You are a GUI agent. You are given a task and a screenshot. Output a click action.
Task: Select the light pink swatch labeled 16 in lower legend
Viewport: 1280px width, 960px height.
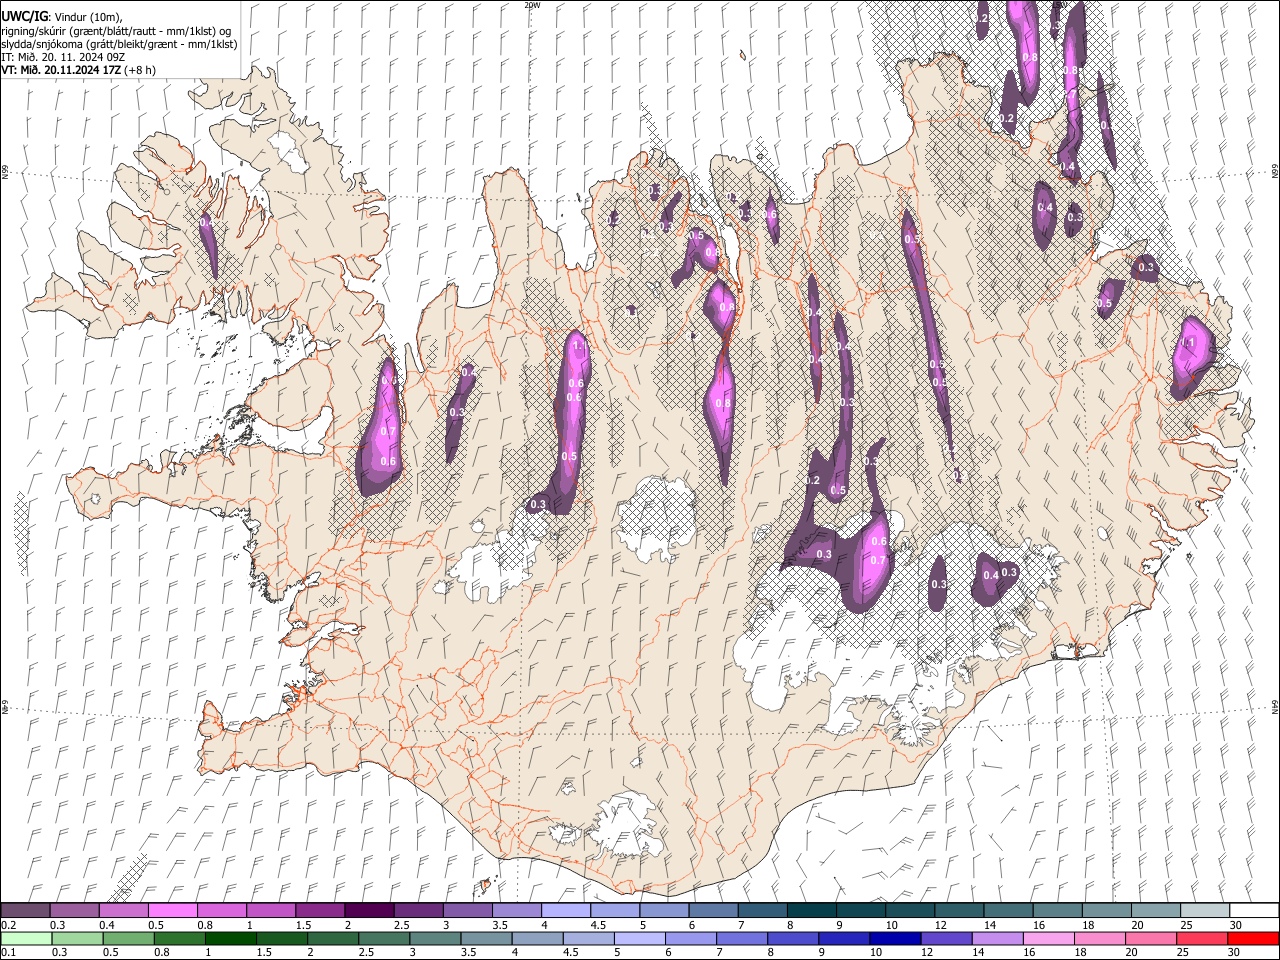pos(1047,938)
